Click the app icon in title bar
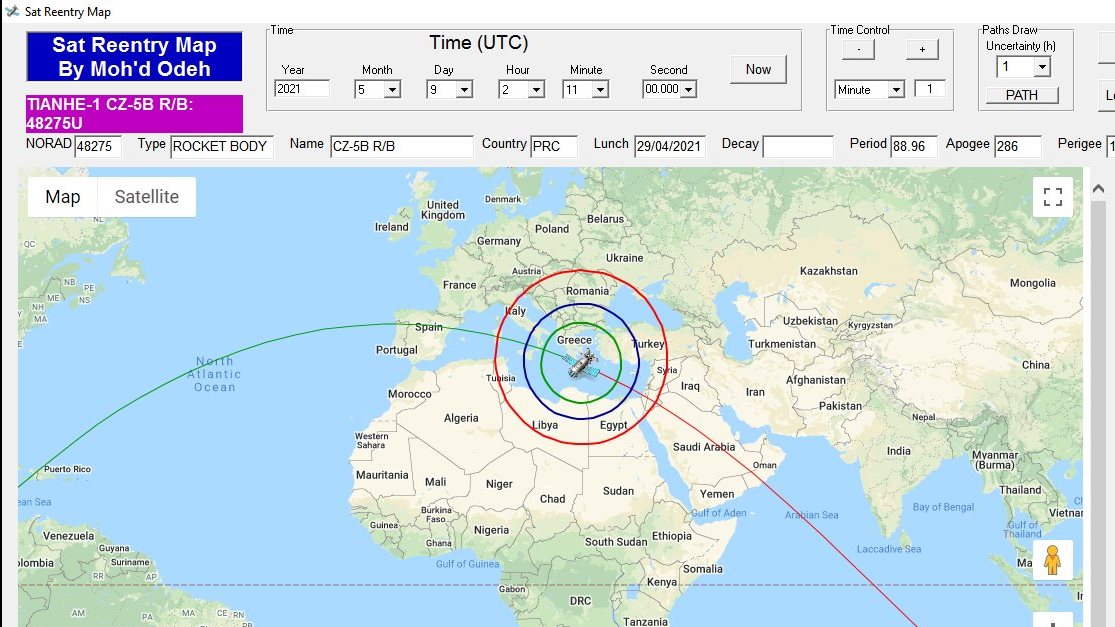 pyautogui.click(x=12, y=12)
